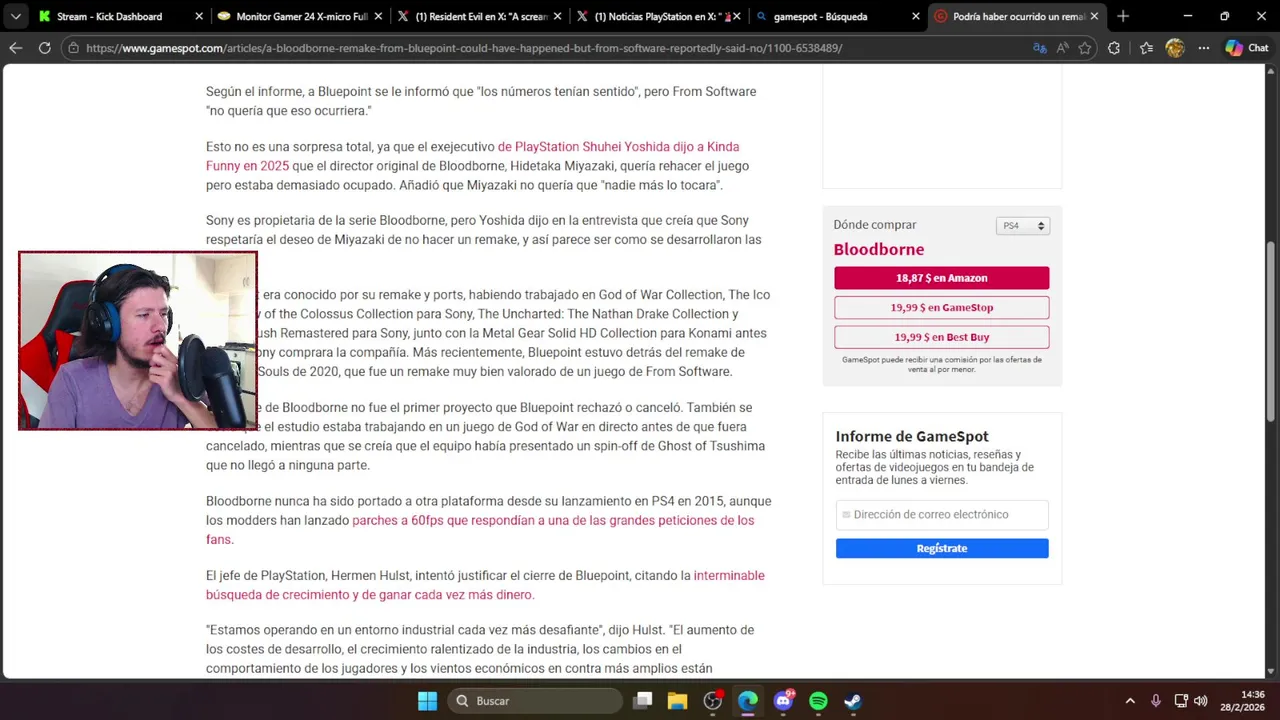Open the tab actions menu arrow

[x=15, y=16]
